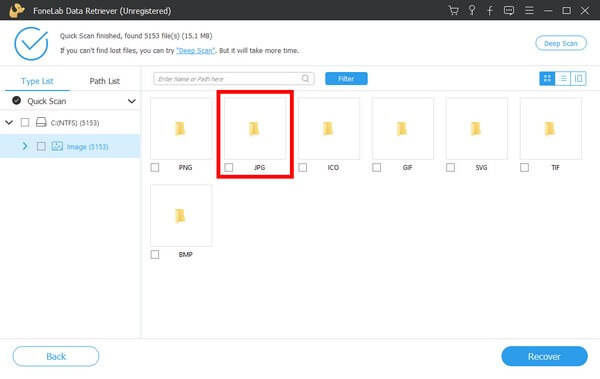This screenshot has height=379, width=600.
Task: Click the scan complete checkmark icon
Action: click(x=31, y=43)
